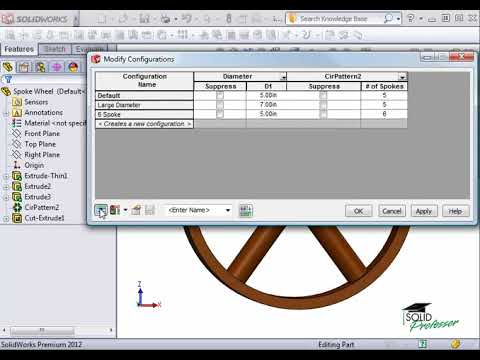This screenshot has width=480, height=360.
Task: Expand the Annotations folder in the tree
Action: 6,113
